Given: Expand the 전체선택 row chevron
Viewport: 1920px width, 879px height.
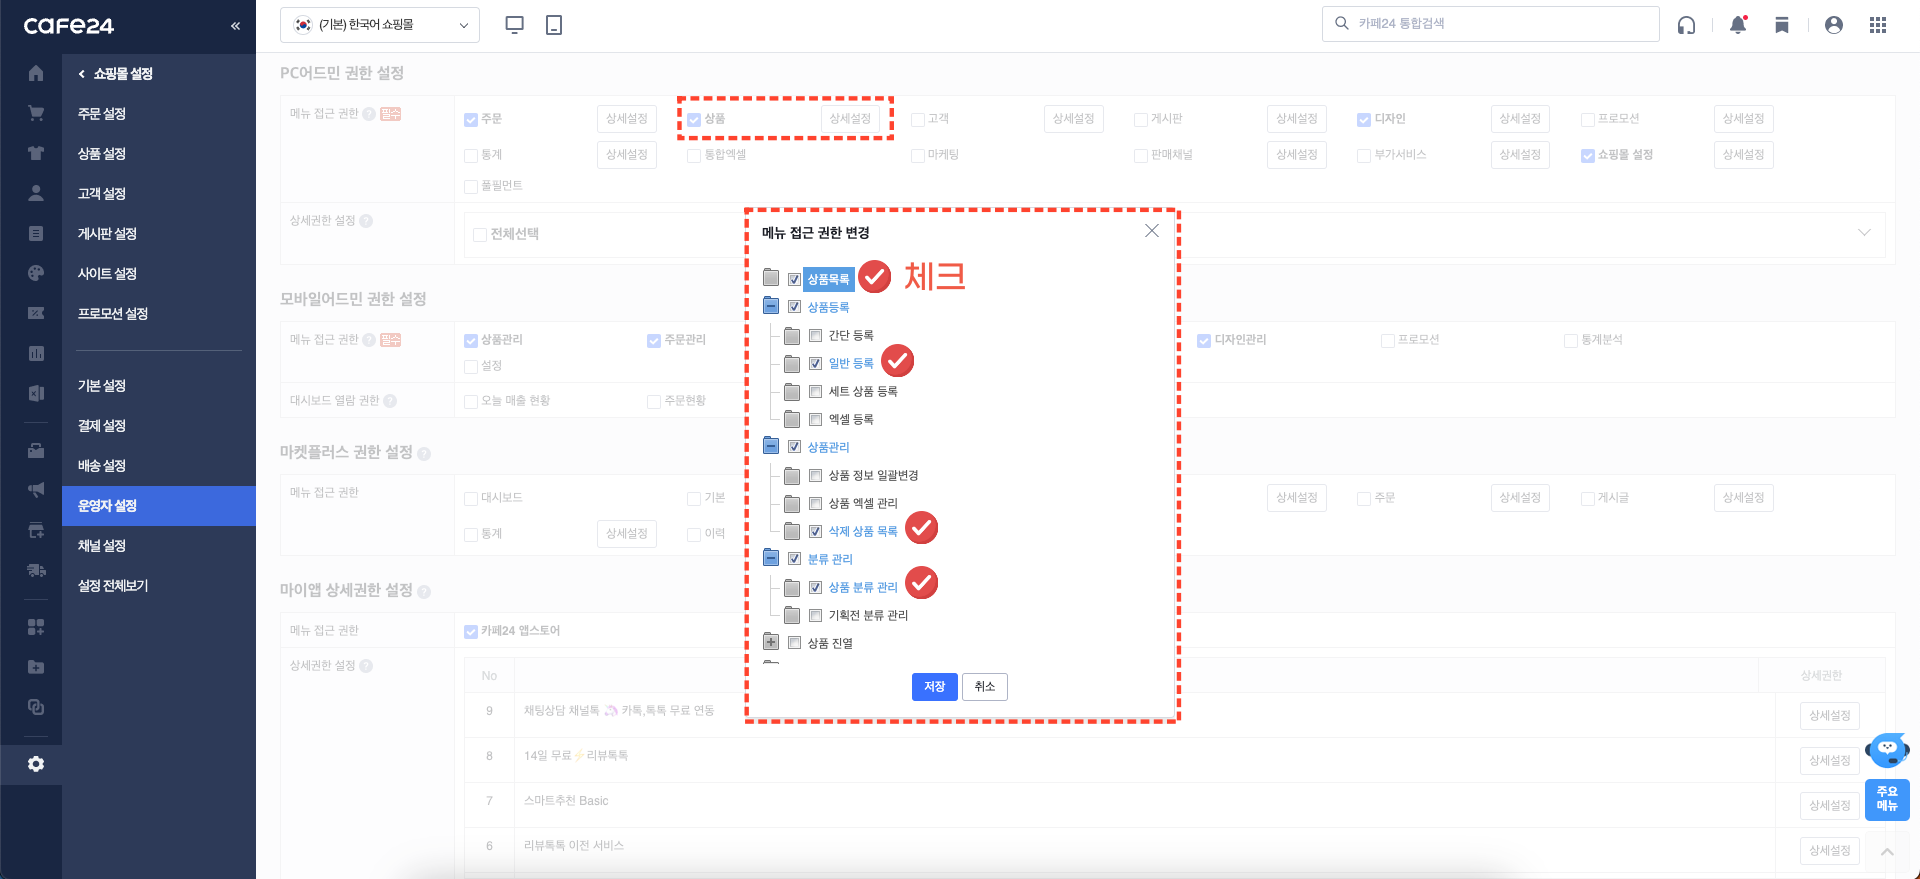Looking at the screenshot, I should [x=1864, y=233].
